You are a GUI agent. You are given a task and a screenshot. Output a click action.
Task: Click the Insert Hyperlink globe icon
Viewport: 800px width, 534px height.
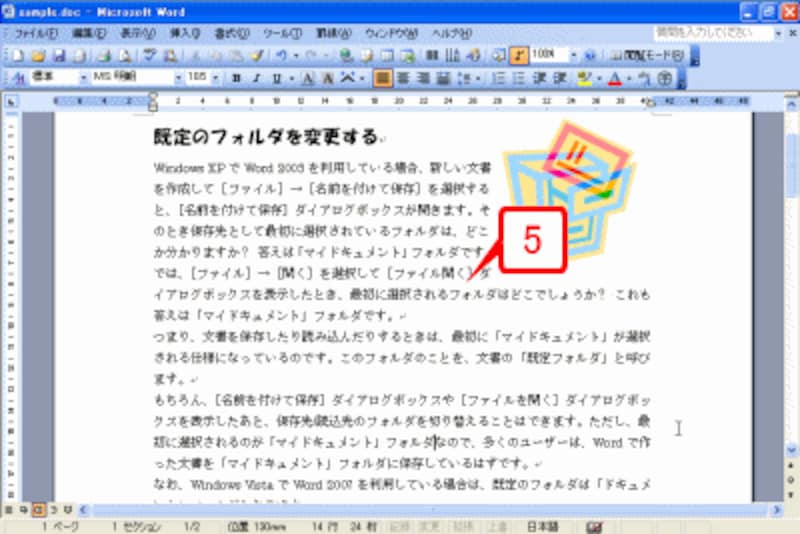[x=346, y=55]
